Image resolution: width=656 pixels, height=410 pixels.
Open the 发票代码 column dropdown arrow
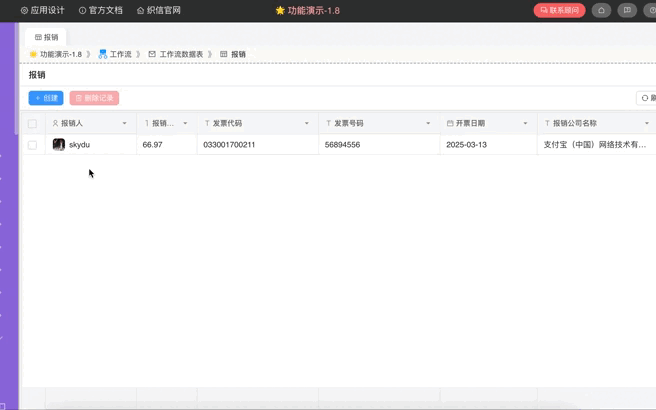pyautogui.click(x=307, y=123)
